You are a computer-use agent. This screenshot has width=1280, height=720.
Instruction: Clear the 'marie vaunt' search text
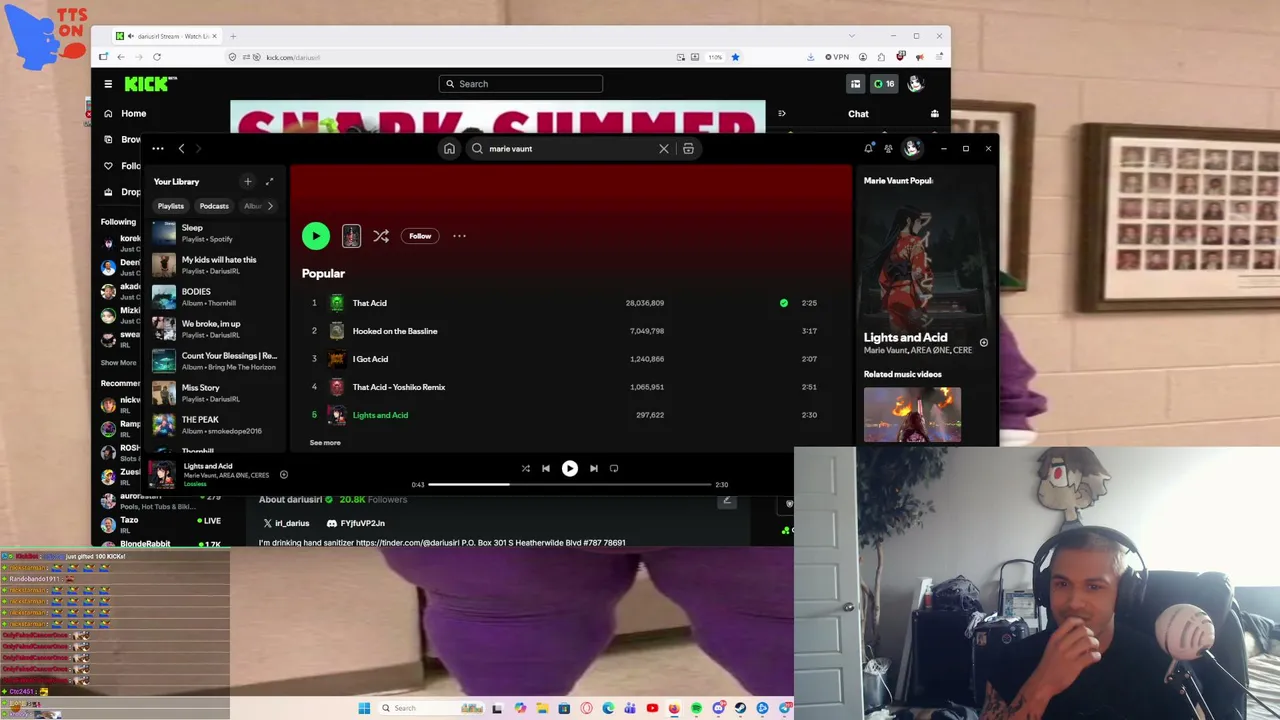click(x=664, y=149)
